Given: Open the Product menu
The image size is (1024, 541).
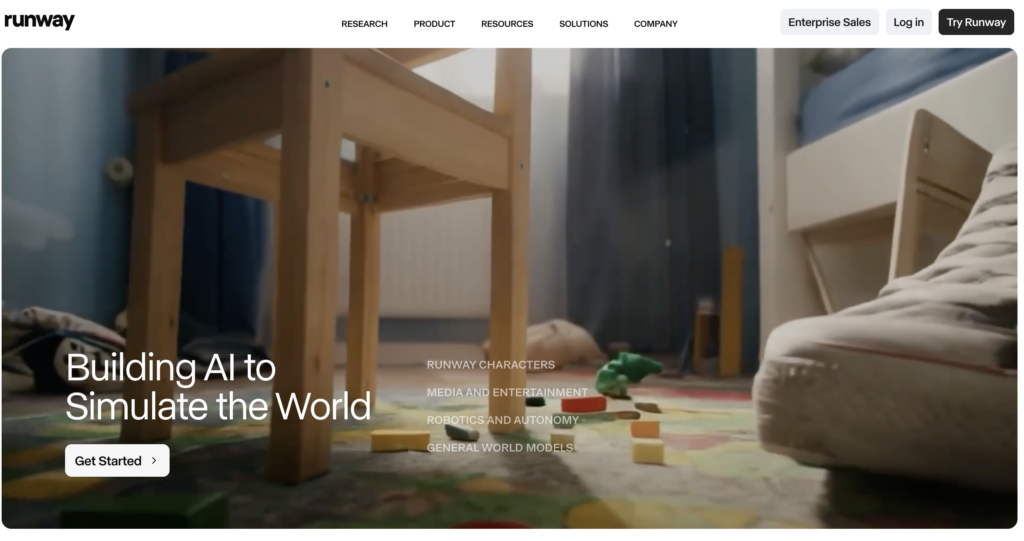Looking at the screenshot, I should [x=434, y=24].
